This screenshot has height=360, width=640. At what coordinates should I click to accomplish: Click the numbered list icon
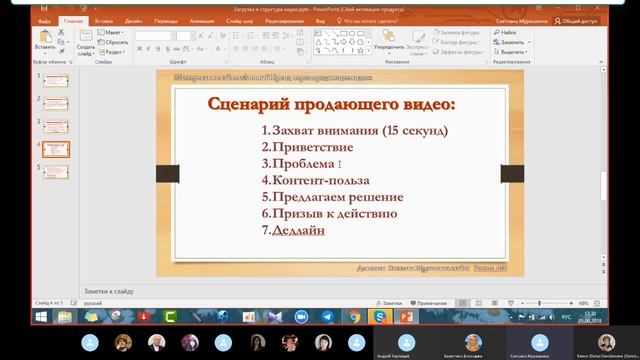(x=251, y=36)
